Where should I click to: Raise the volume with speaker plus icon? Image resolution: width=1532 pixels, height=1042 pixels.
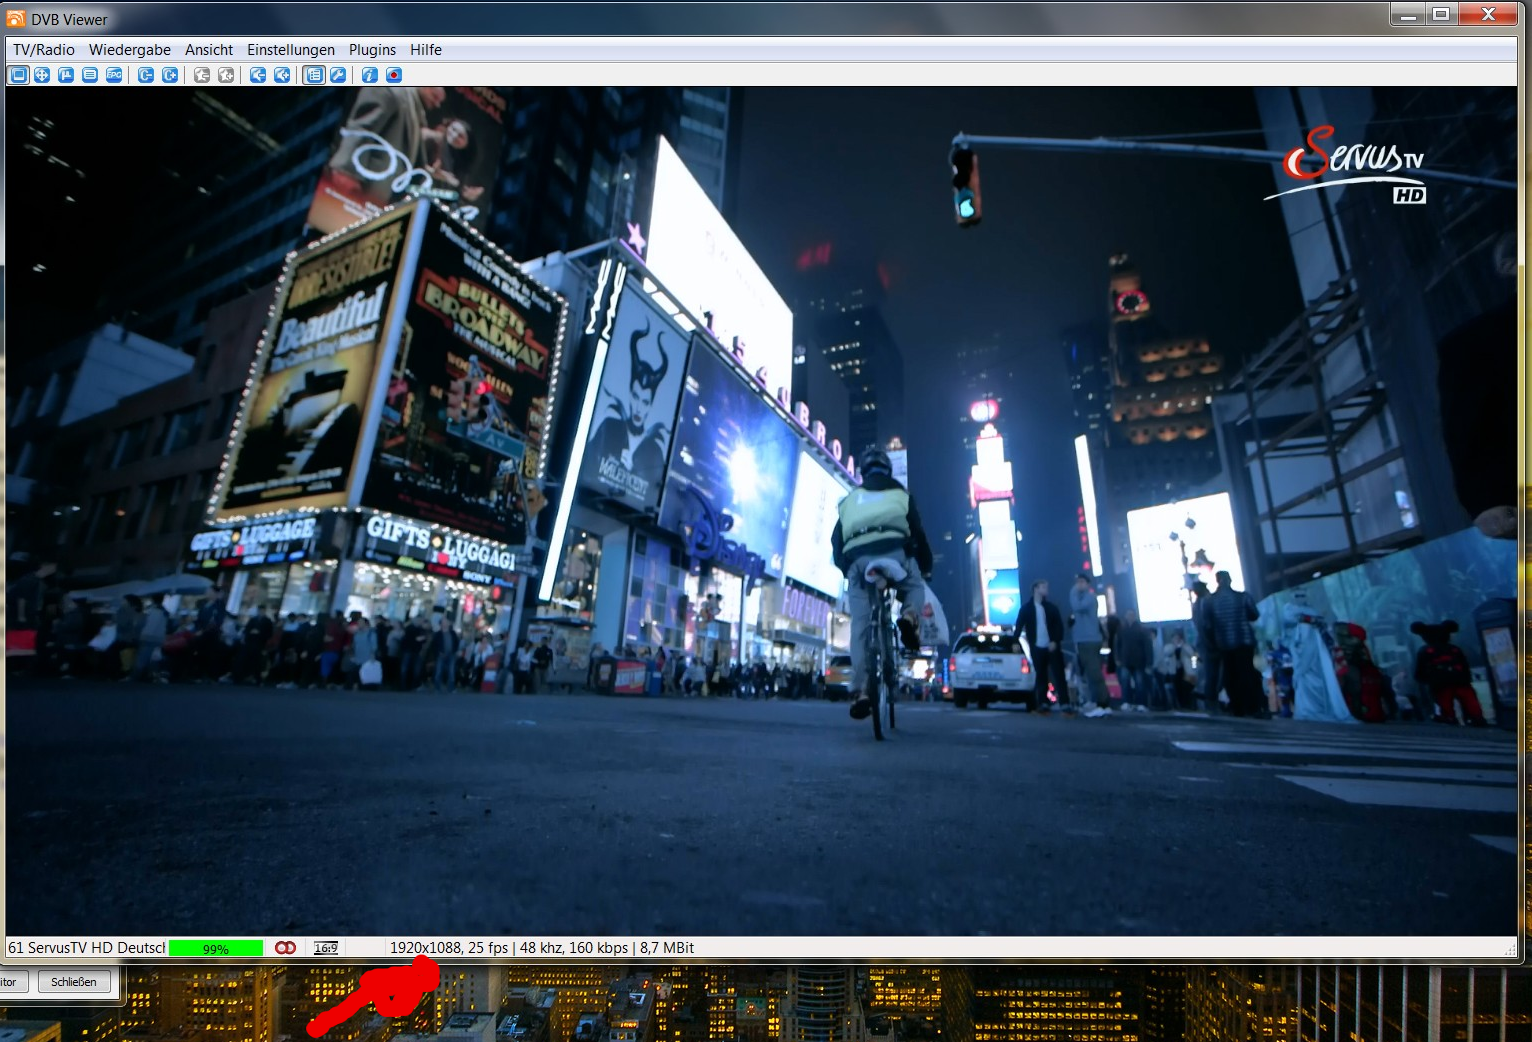click(282, 75)
